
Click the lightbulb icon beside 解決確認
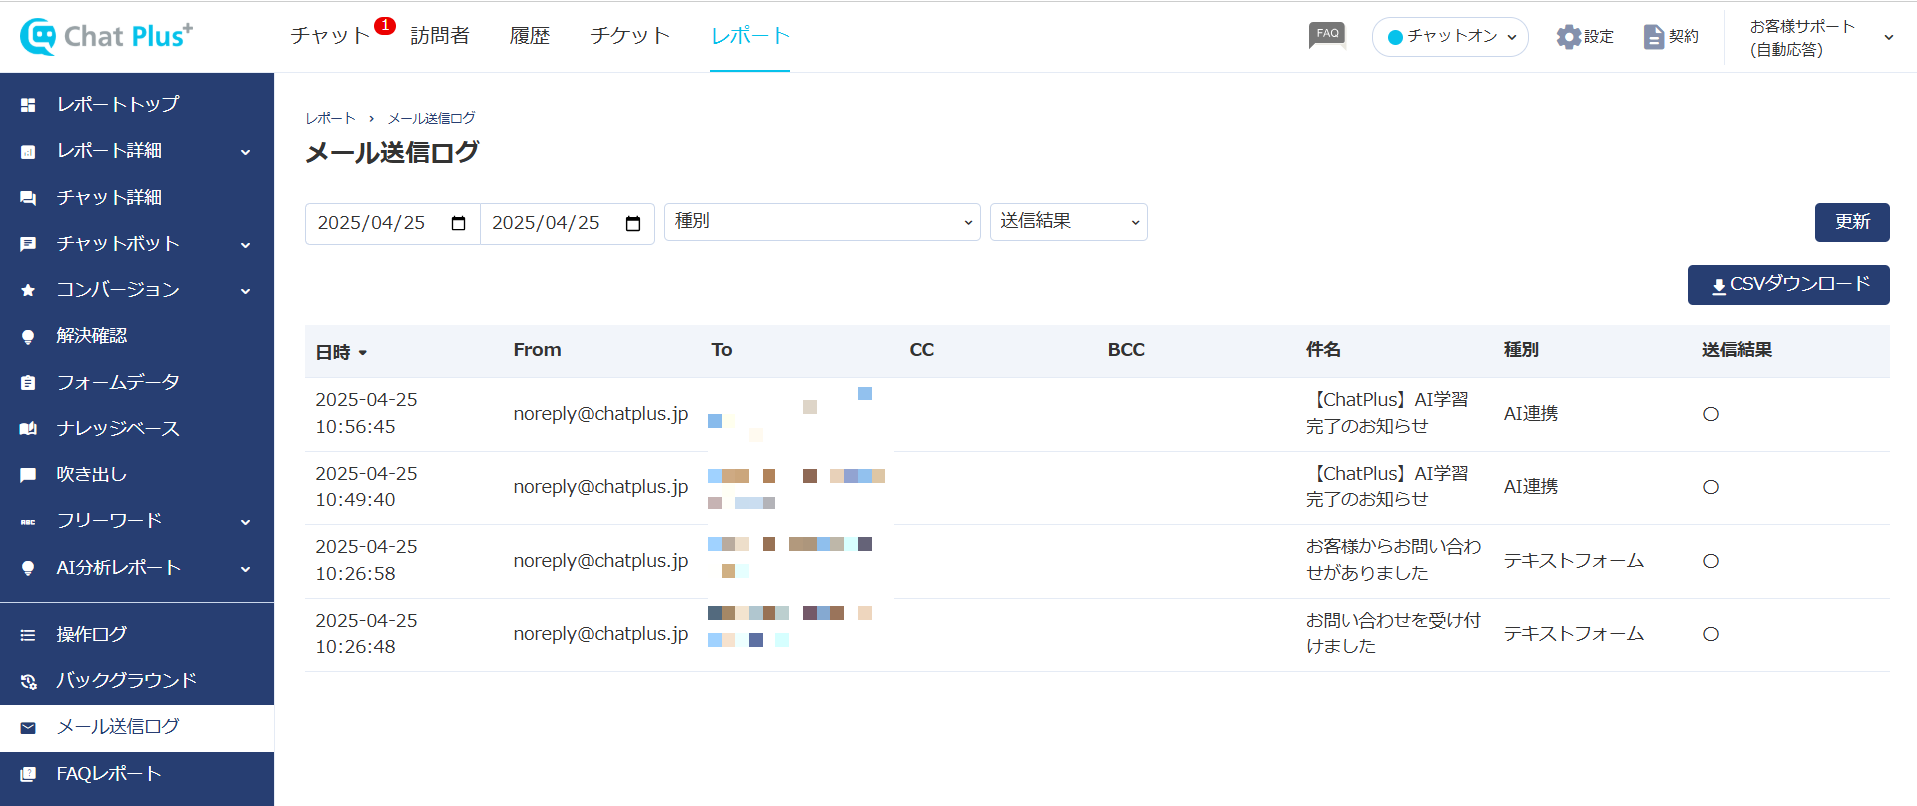28,337
